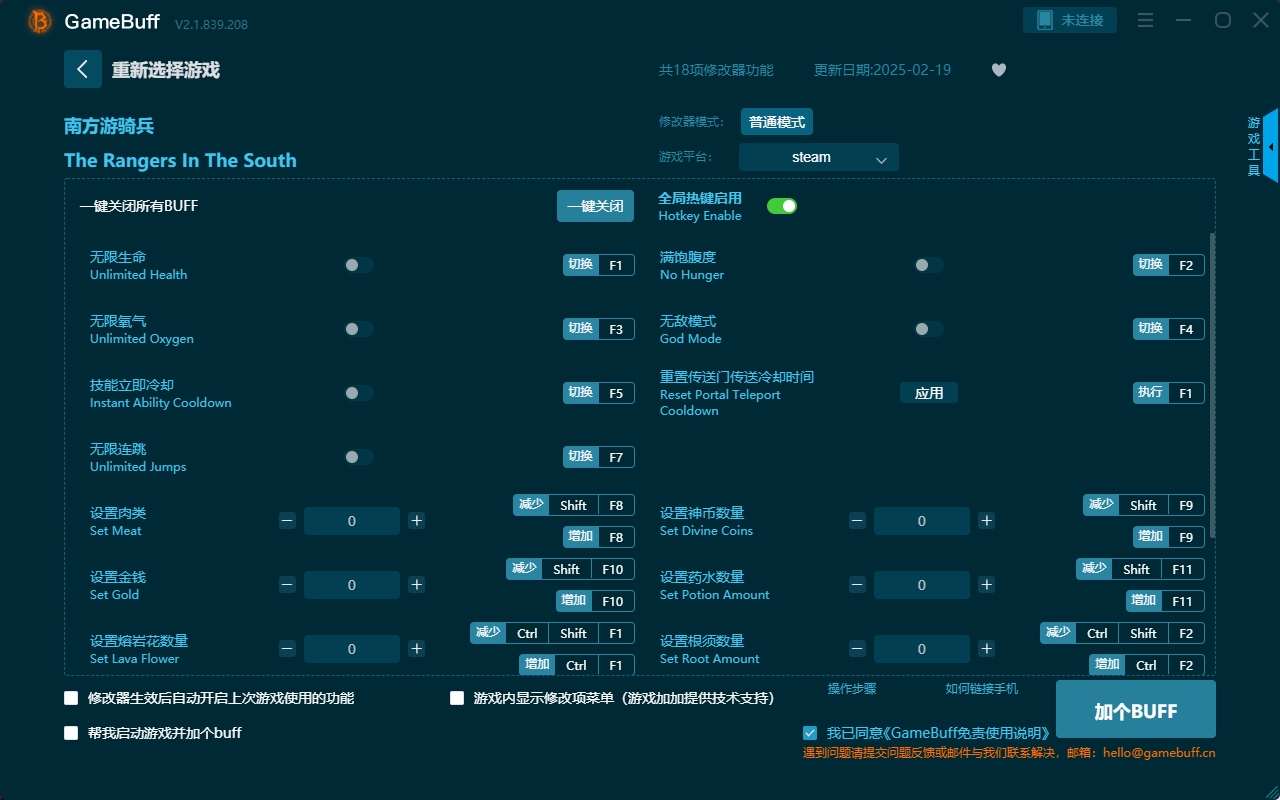Click the 加个BUFF button
1280x800 pixels.
[1135, 709]
